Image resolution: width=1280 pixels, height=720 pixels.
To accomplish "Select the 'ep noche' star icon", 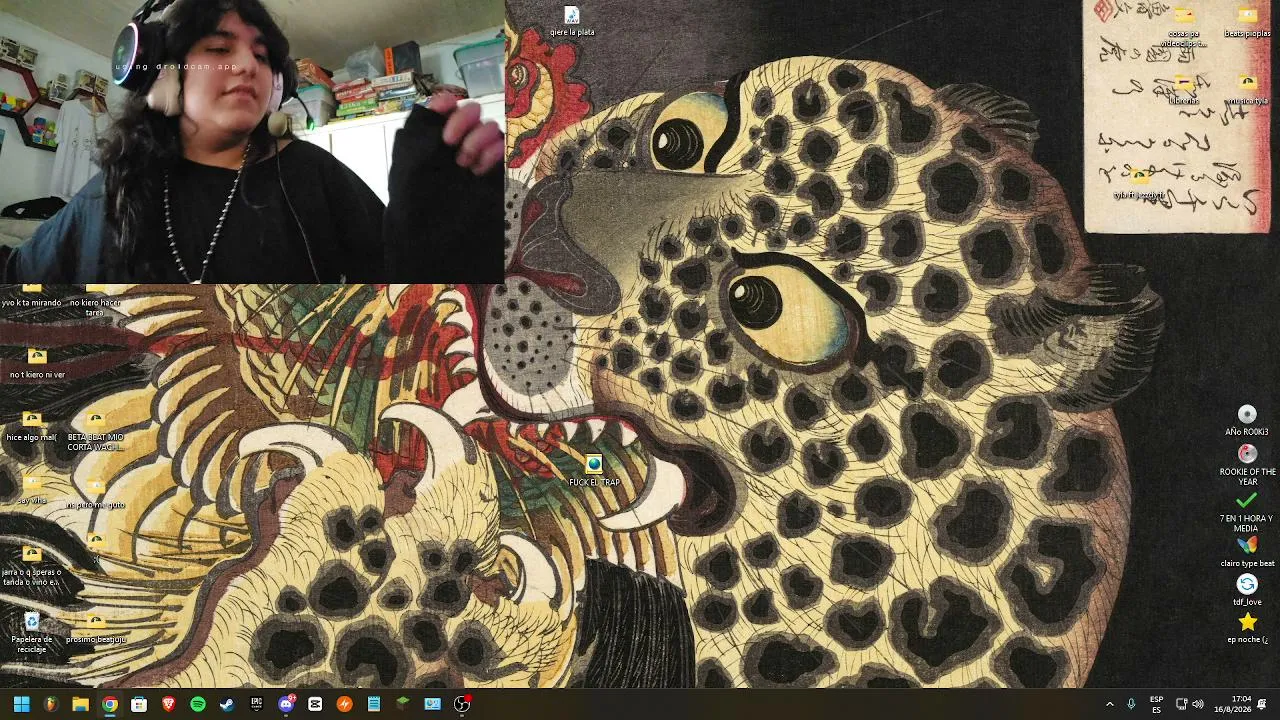I will (1247, 628).
